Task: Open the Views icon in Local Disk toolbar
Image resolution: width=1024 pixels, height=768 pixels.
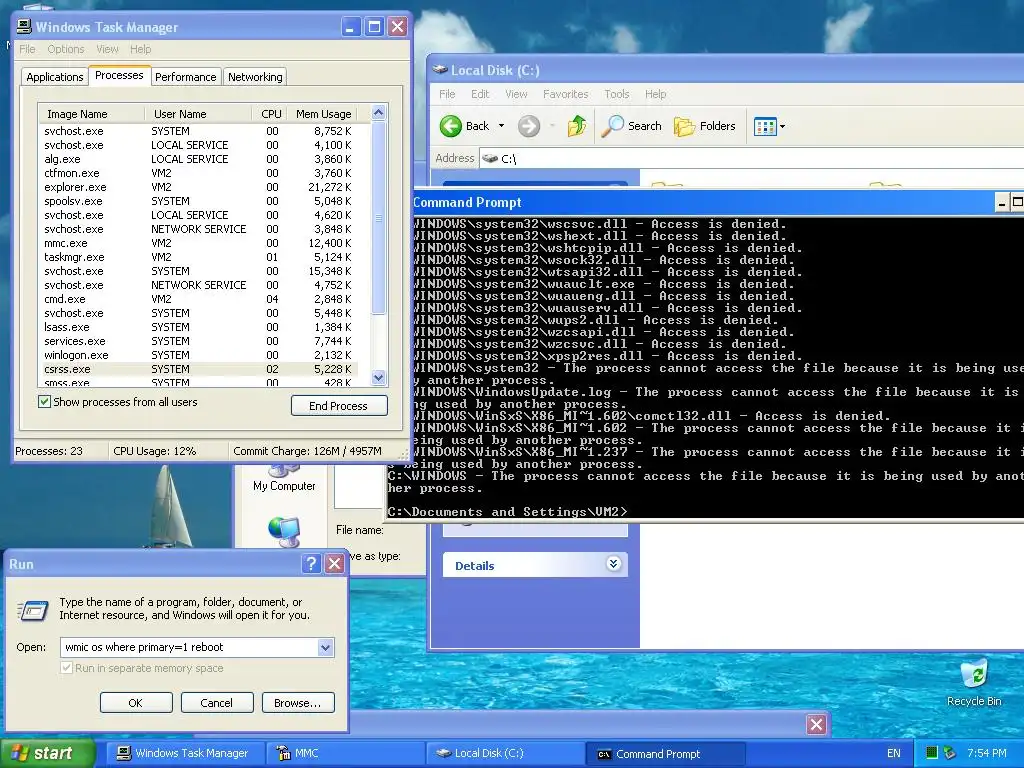Action: tap(764, 126)
